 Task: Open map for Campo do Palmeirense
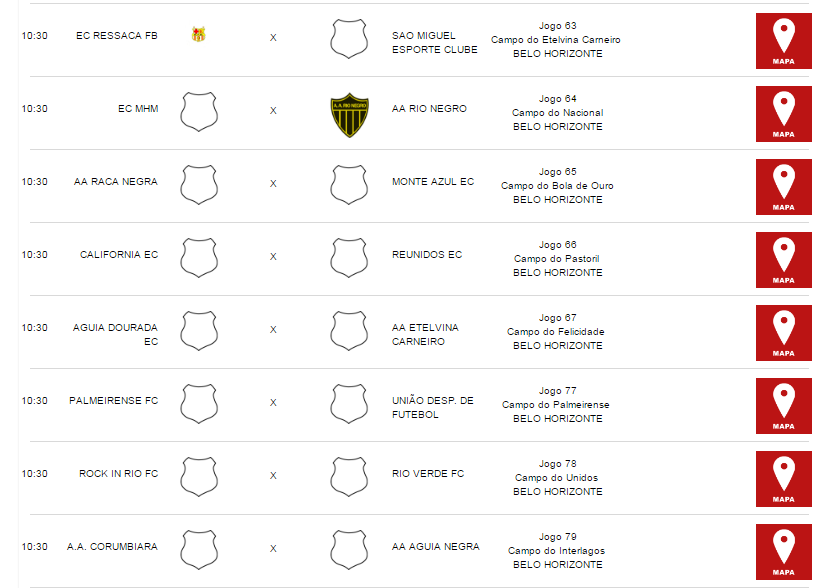(784, 406)
